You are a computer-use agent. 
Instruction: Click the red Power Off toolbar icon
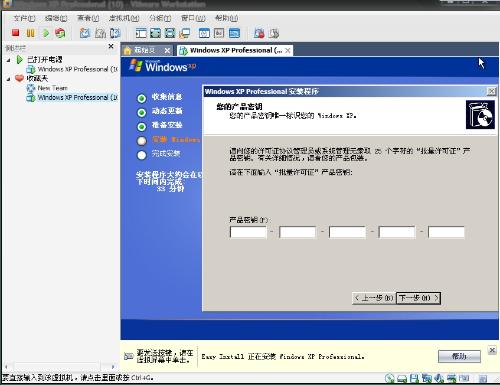coord(15,33)
